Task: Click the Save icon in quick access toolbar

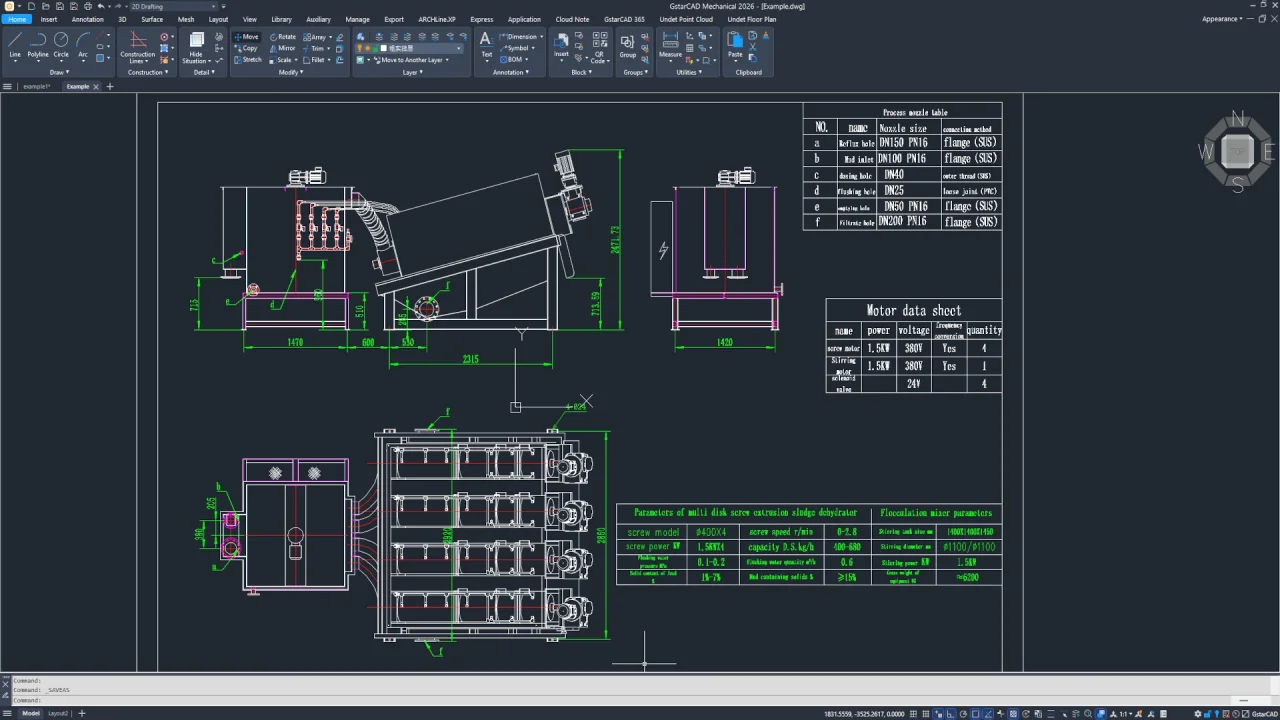Action: pyautogui.click(x=60, y=6)
